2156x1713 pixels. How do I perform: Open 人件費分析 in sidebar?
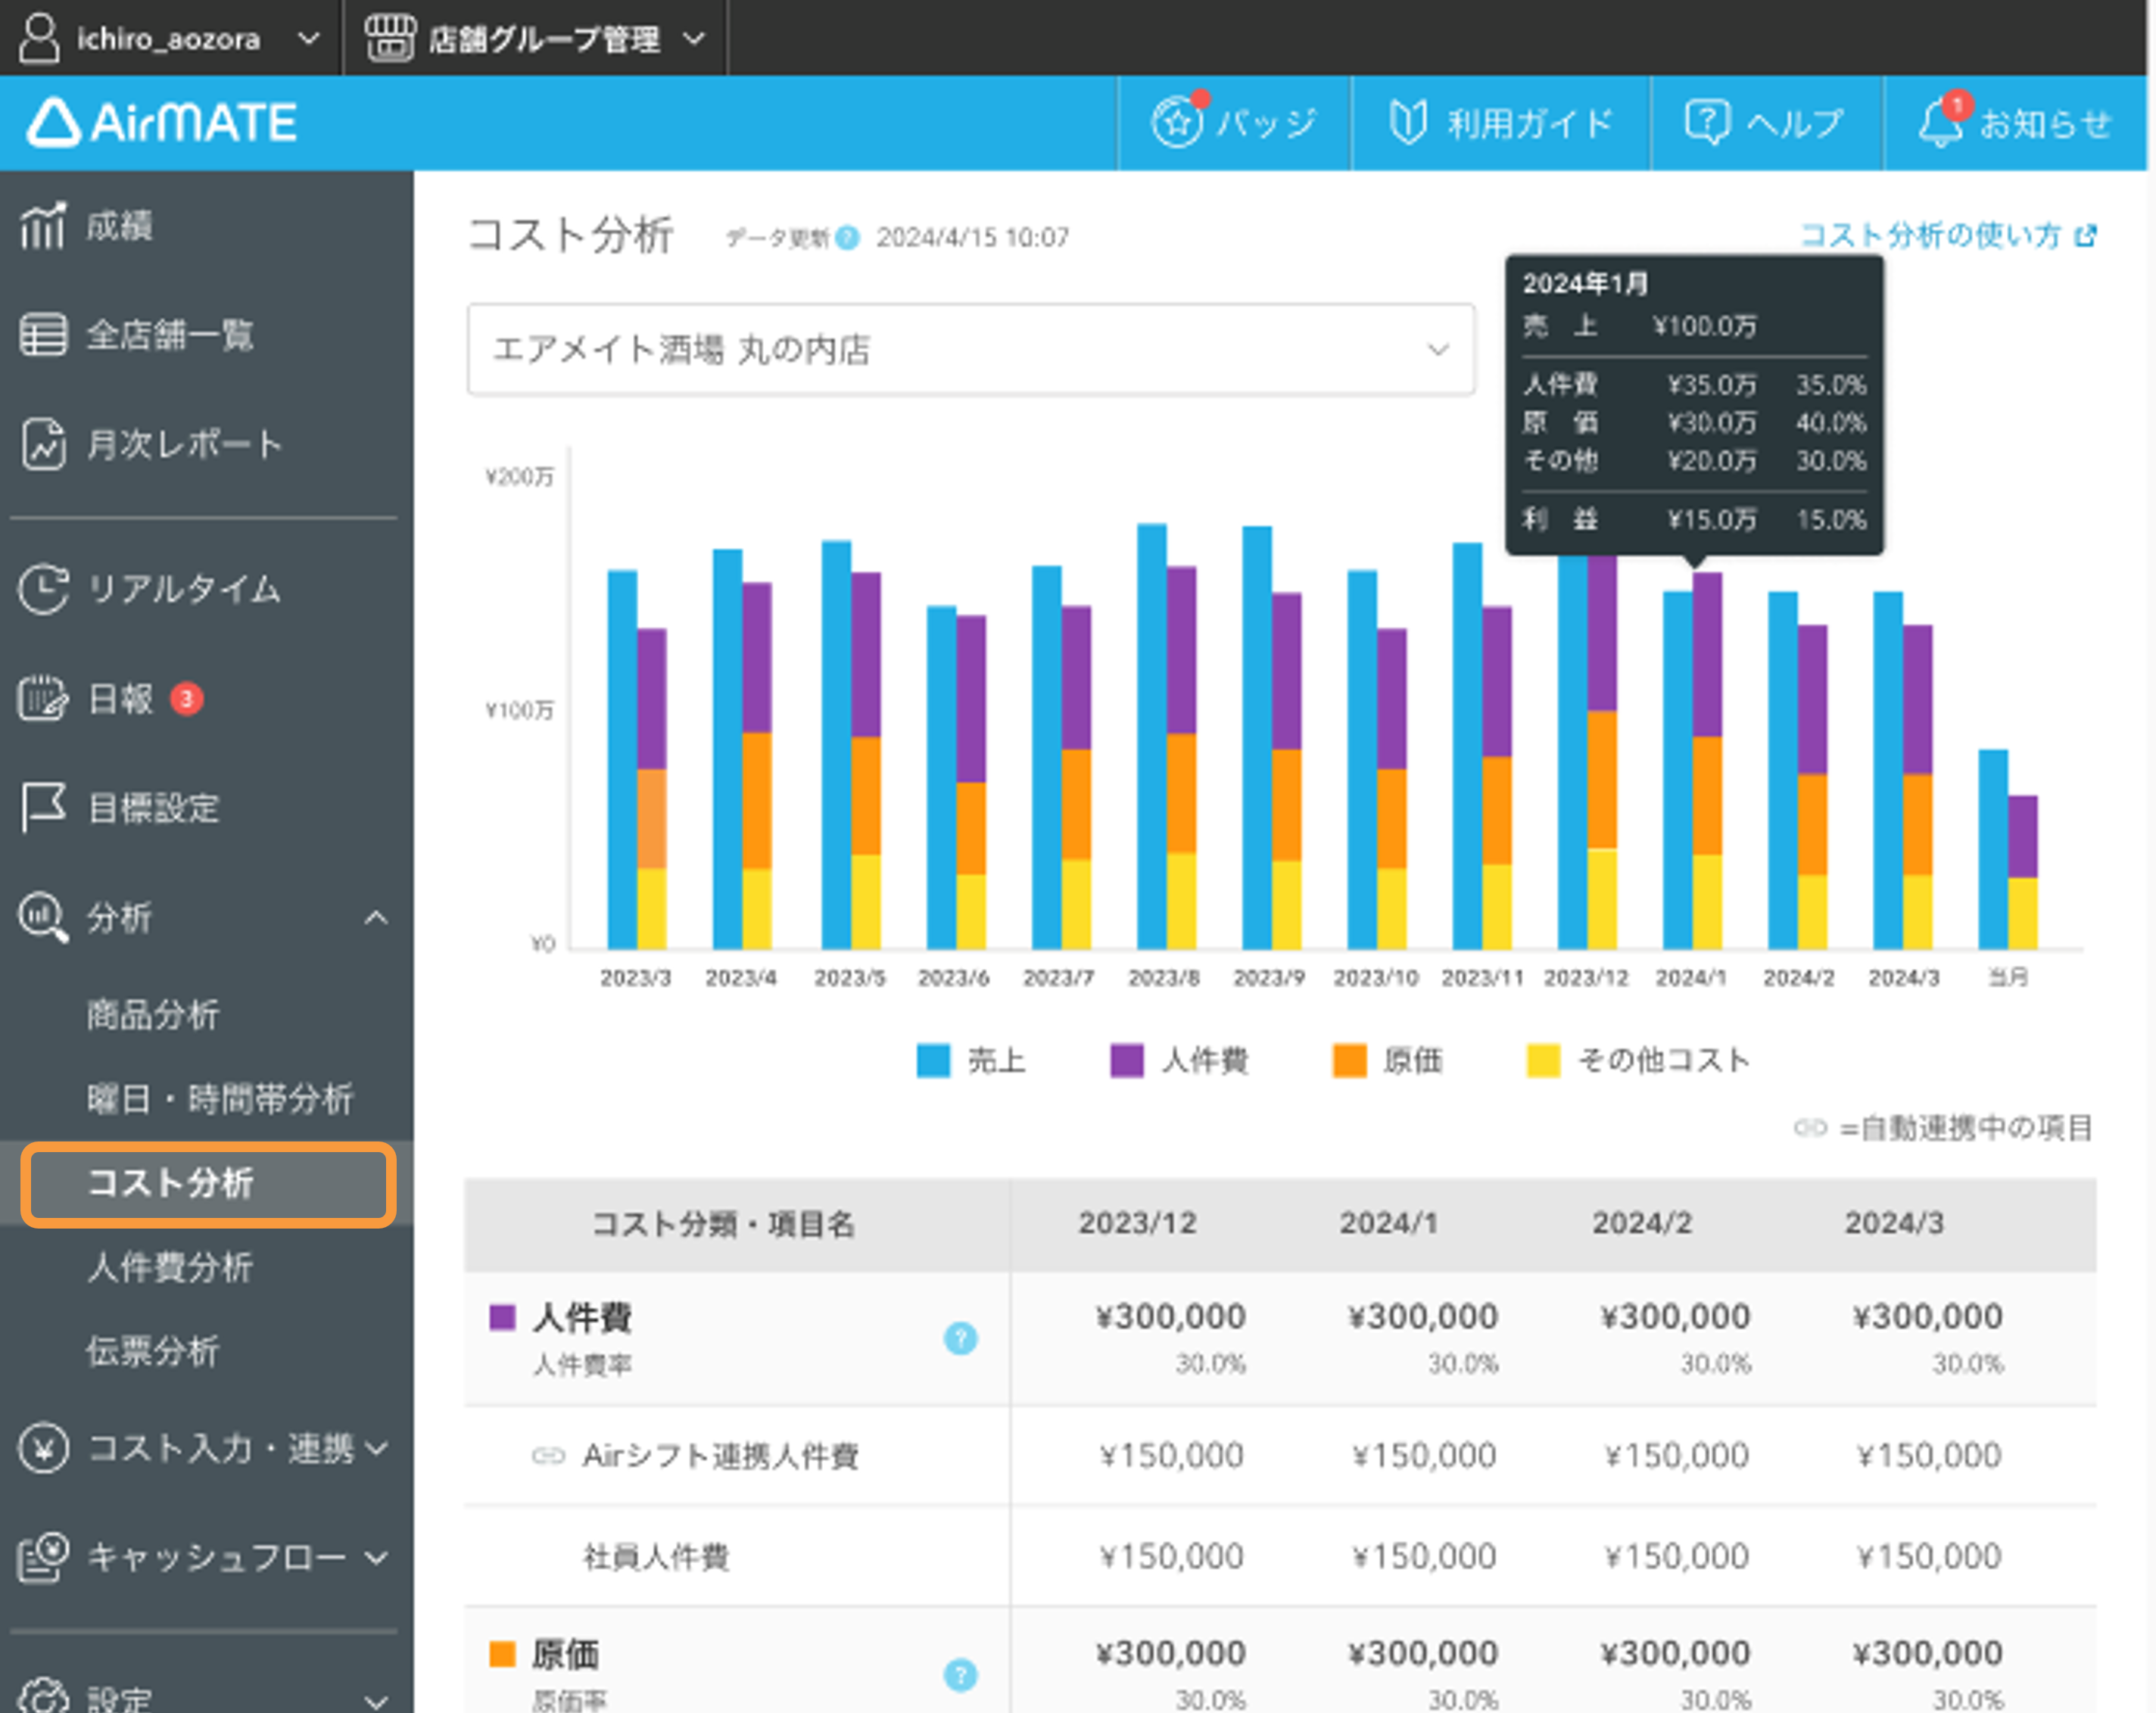pos(170,1267)
